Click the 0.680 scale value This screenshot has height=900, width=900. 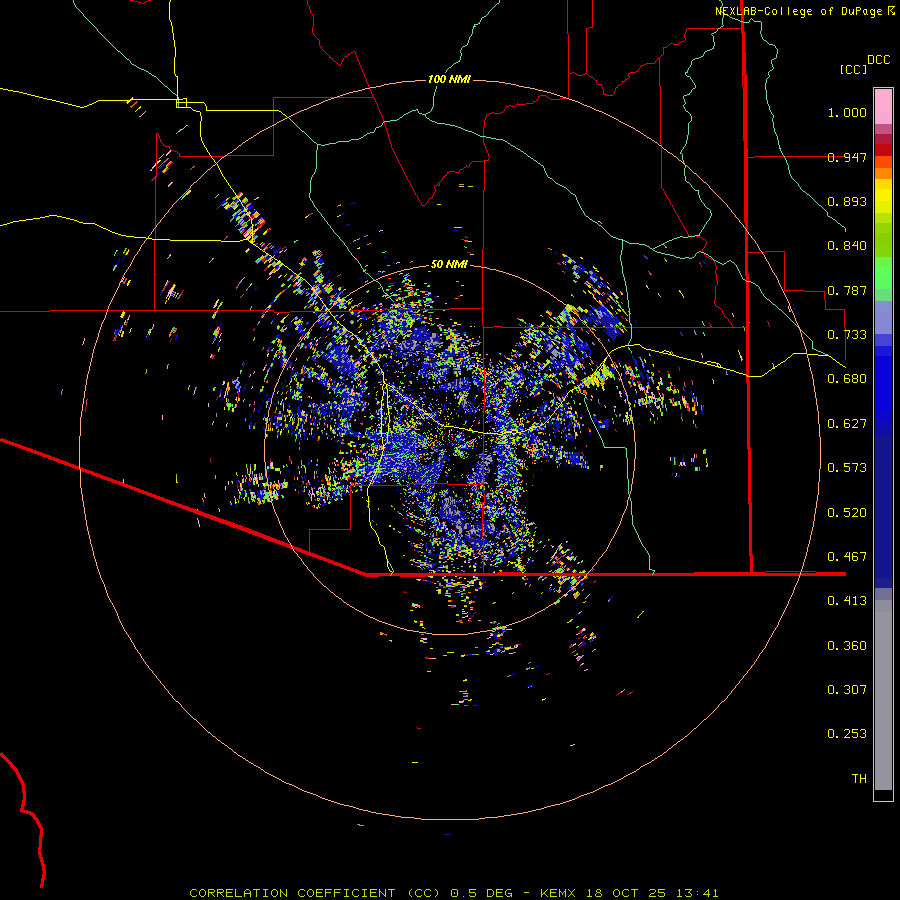pyautogui.click(x=847, y=379)
